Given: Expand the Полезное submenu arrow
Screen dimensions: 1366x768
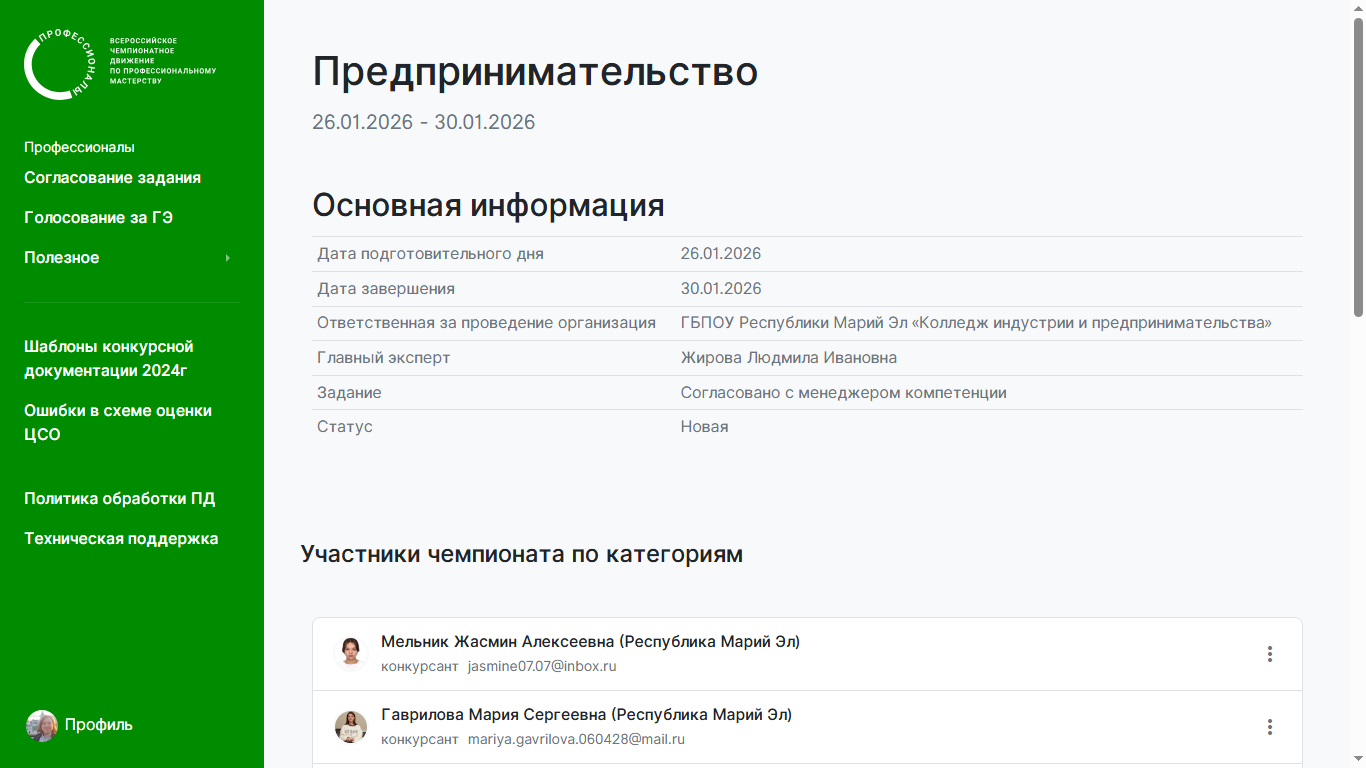Looking at the screenshot, I should pos(228,258).
